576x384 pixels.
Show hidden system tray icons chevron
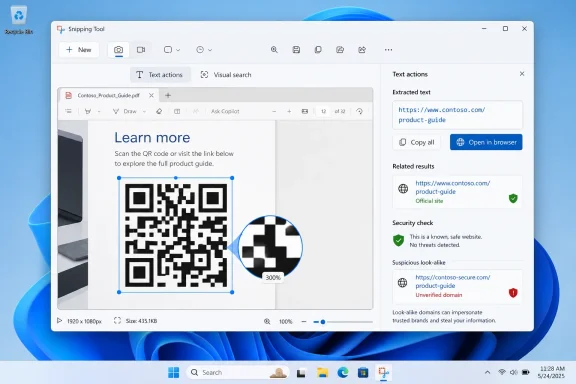[x=487, y=372]
